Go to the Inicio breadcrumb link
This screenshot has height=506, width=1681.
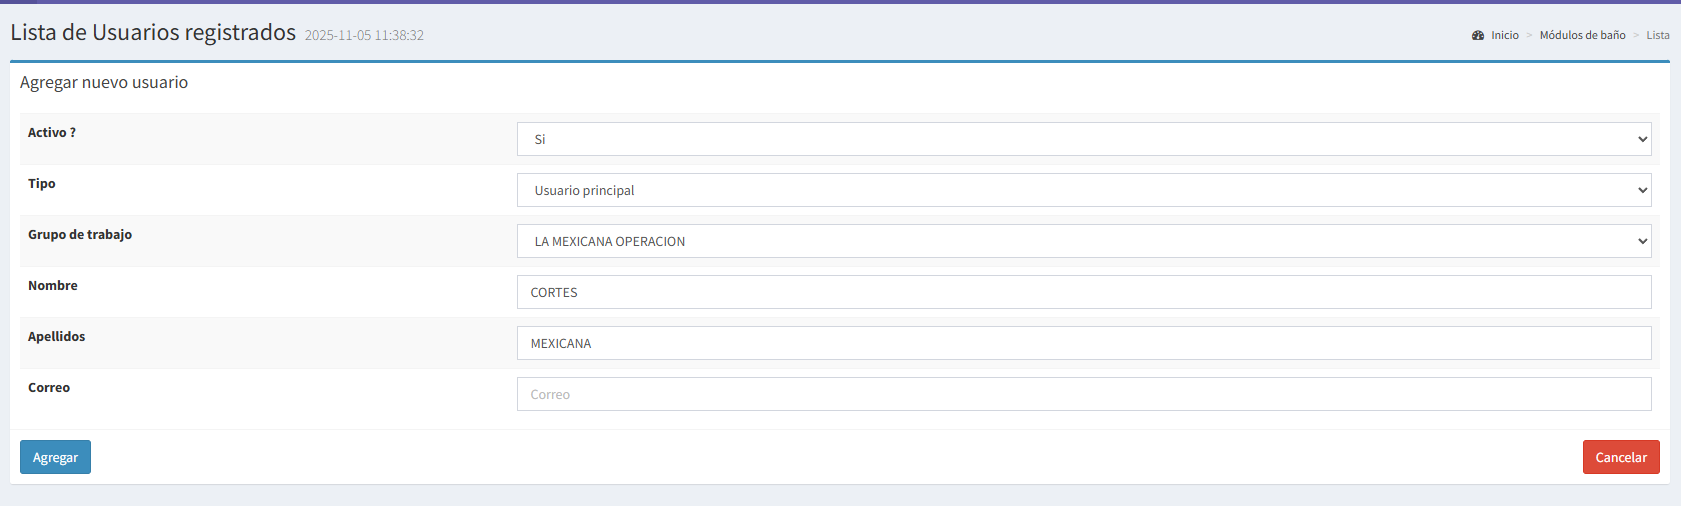pos(1504,35)
